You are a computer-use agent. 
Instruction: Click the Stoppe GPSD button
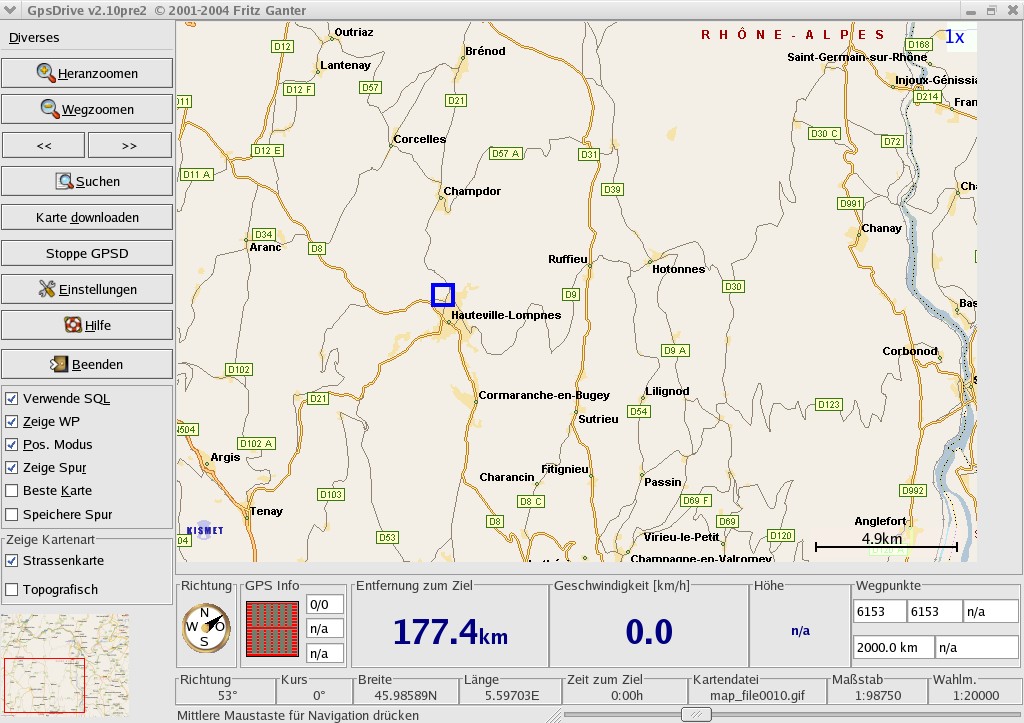87,253
